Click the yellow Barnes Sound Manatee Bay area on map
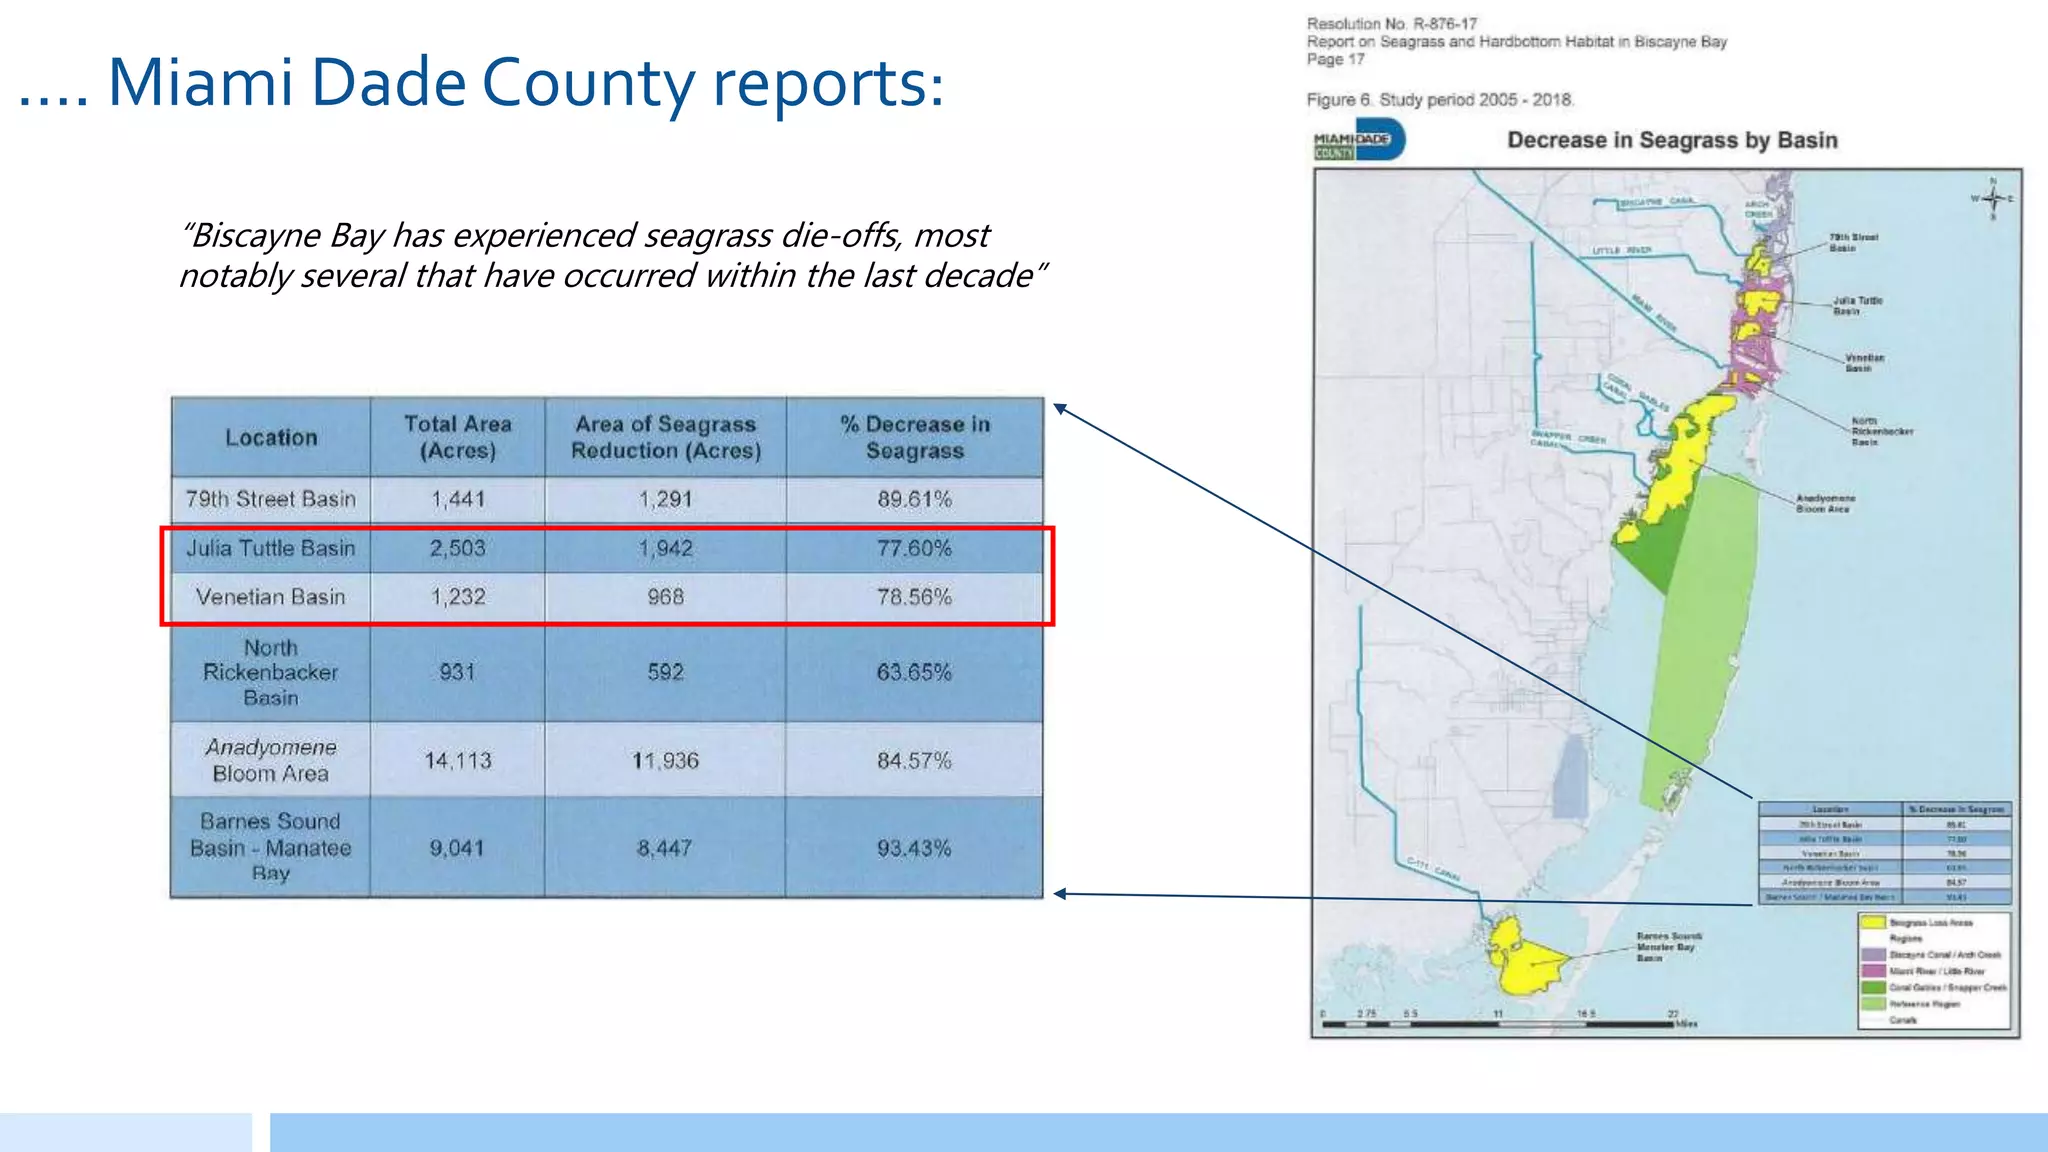The width and height of the screenshot is (2048, 1152). click(1524, 958)
